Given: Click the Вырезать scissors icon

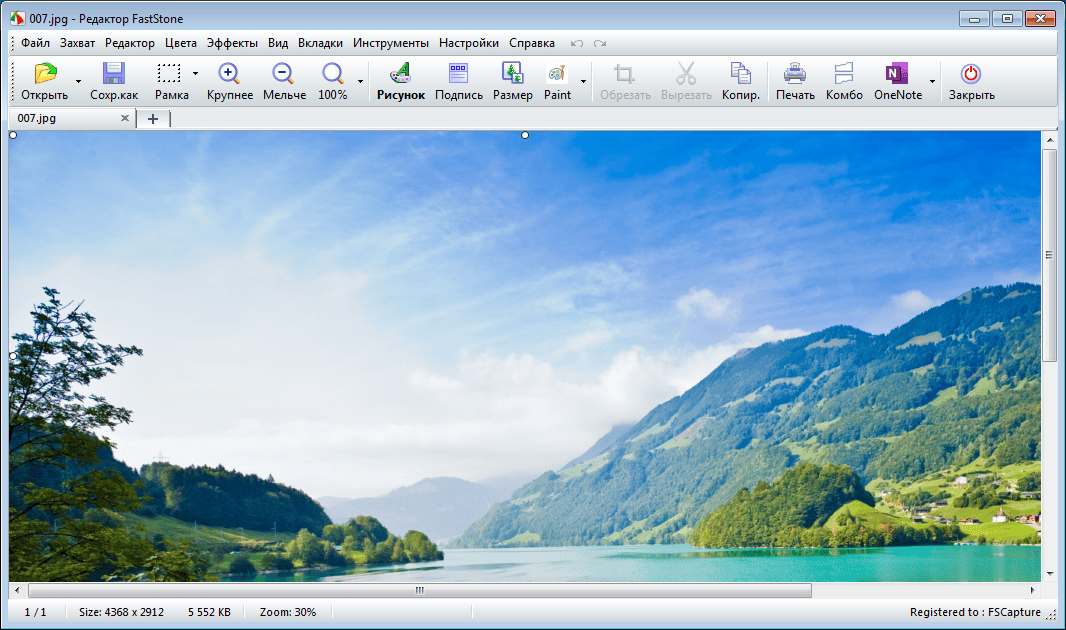Looking at the screenshot, I should (685, 73).
